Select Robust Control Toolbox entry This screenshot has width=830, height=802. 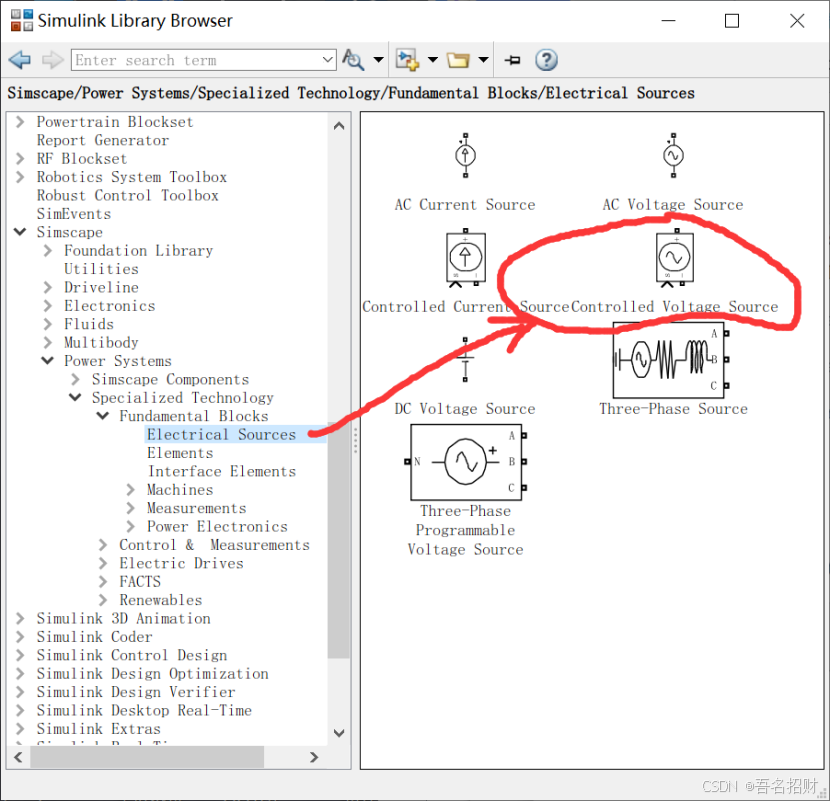[127, 195]
